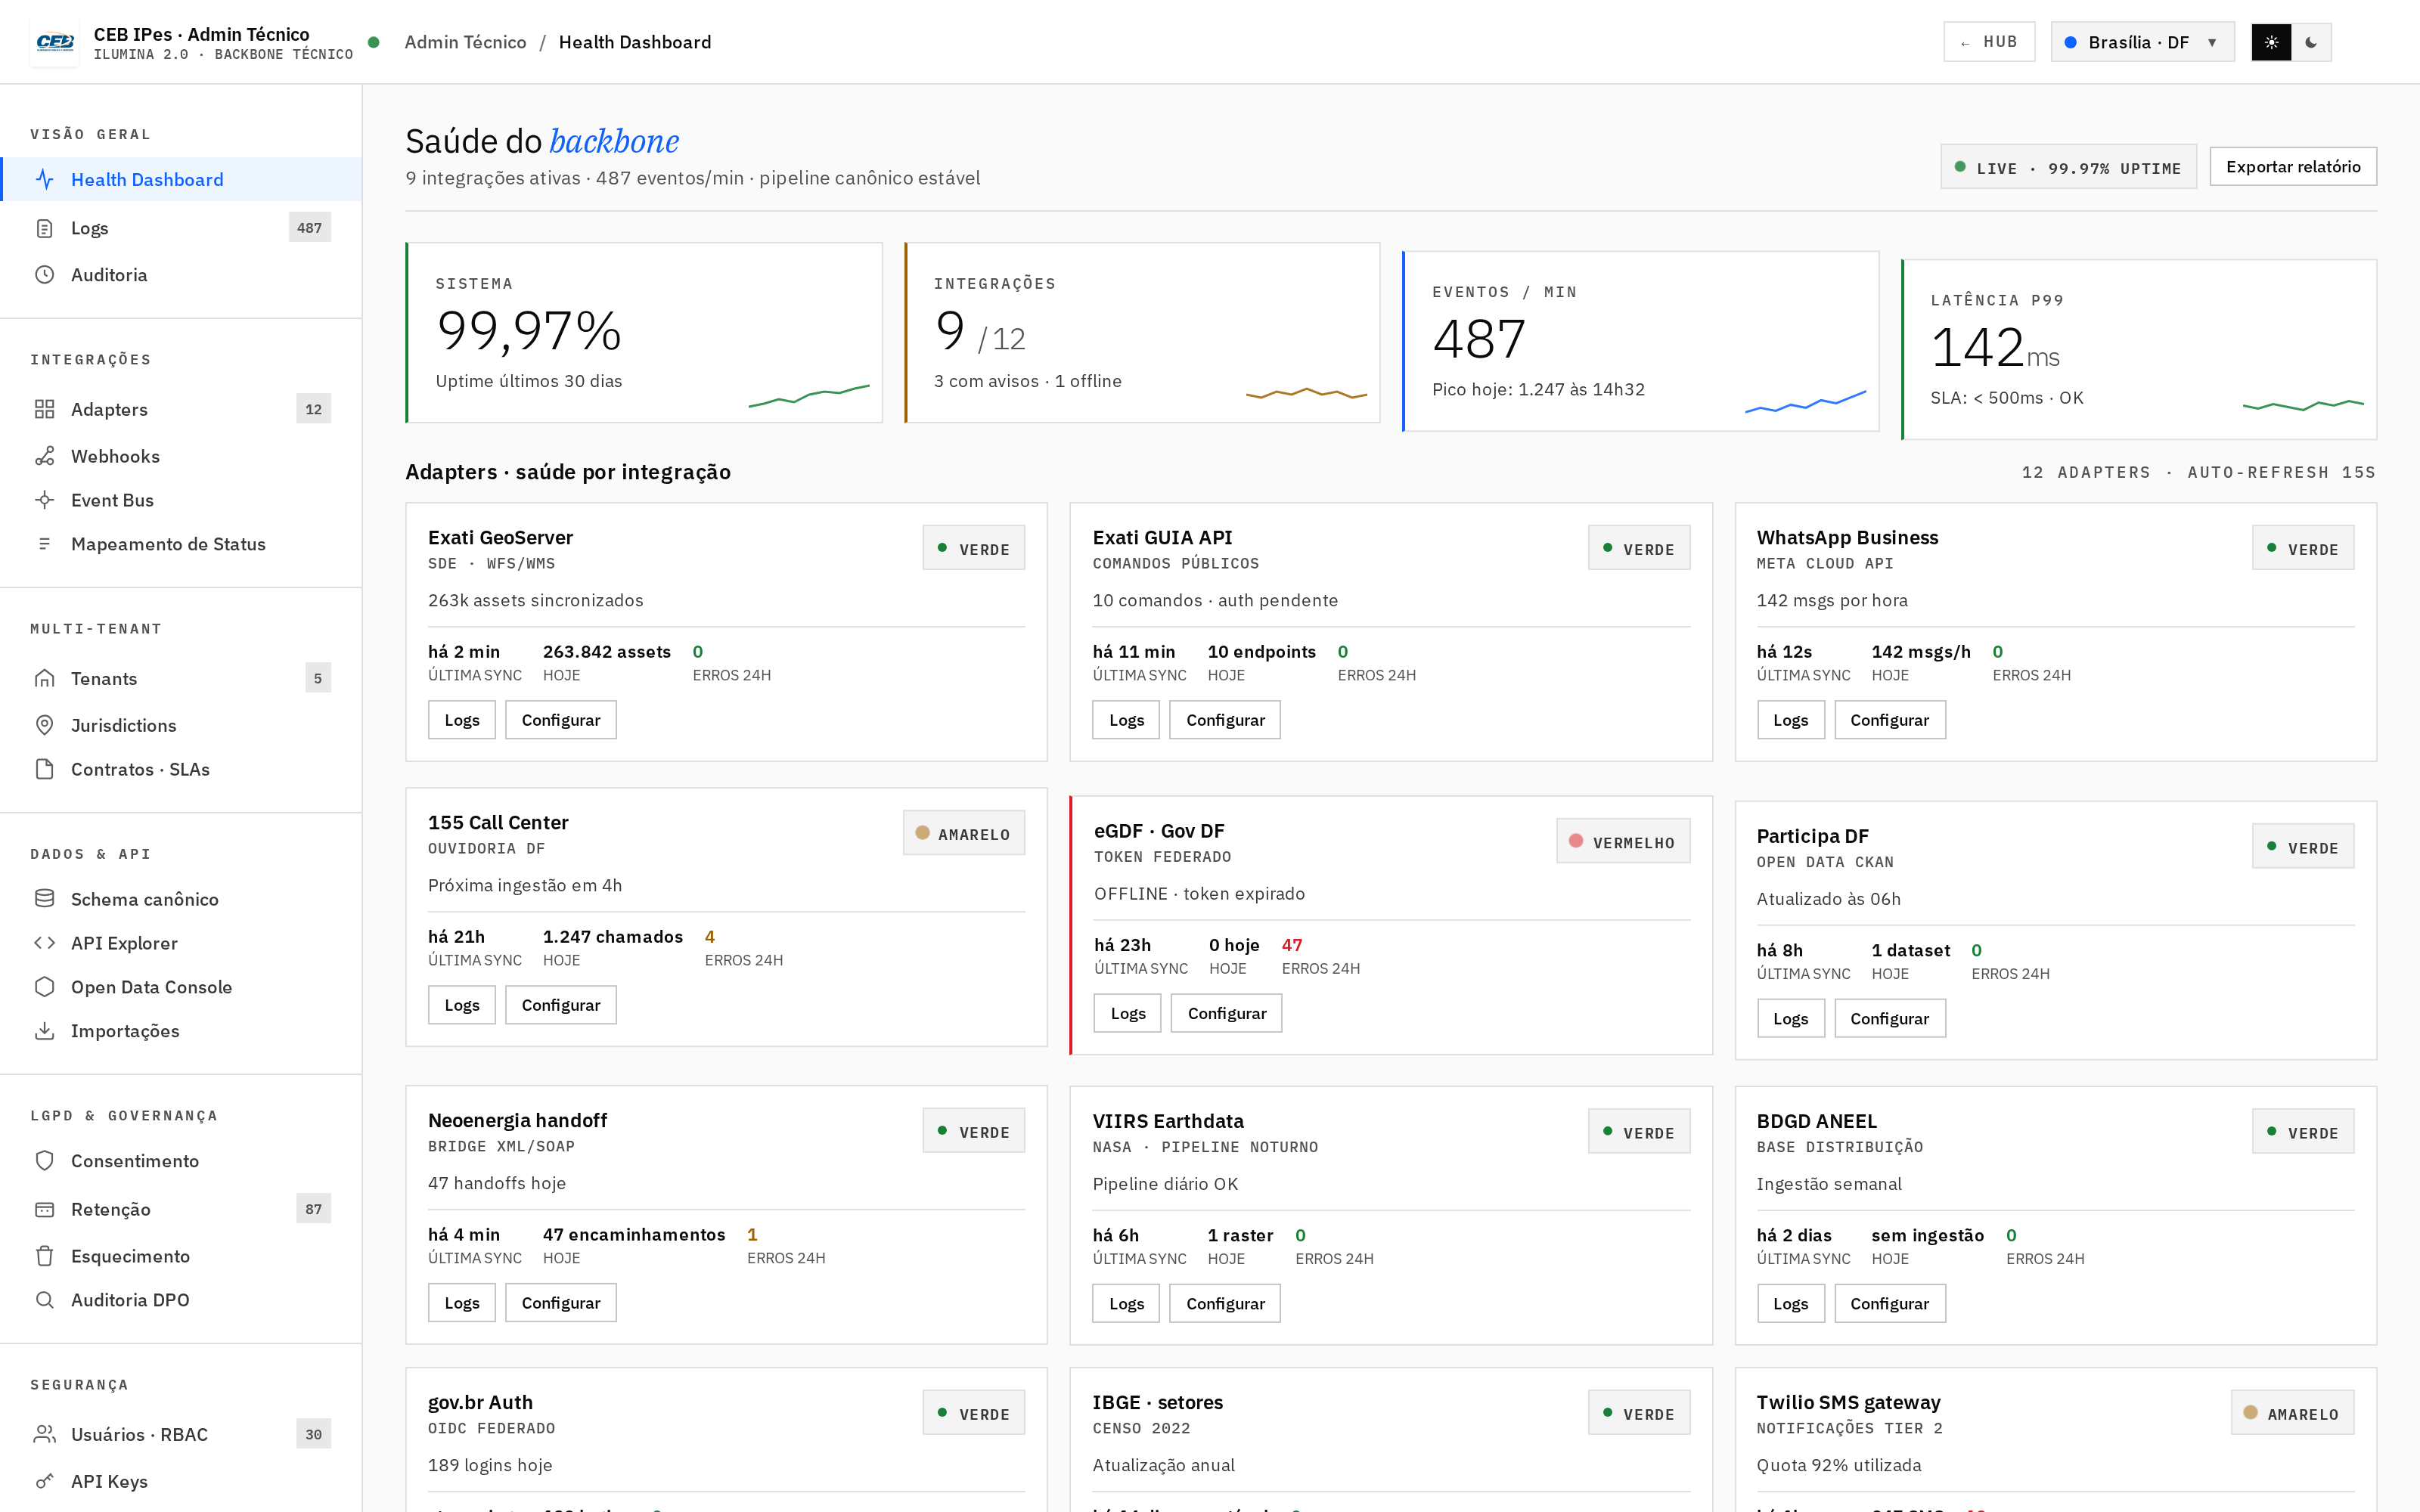
Task: Click Configurar on eGDF · Gov DF card
Action: pos(1226,1013)
